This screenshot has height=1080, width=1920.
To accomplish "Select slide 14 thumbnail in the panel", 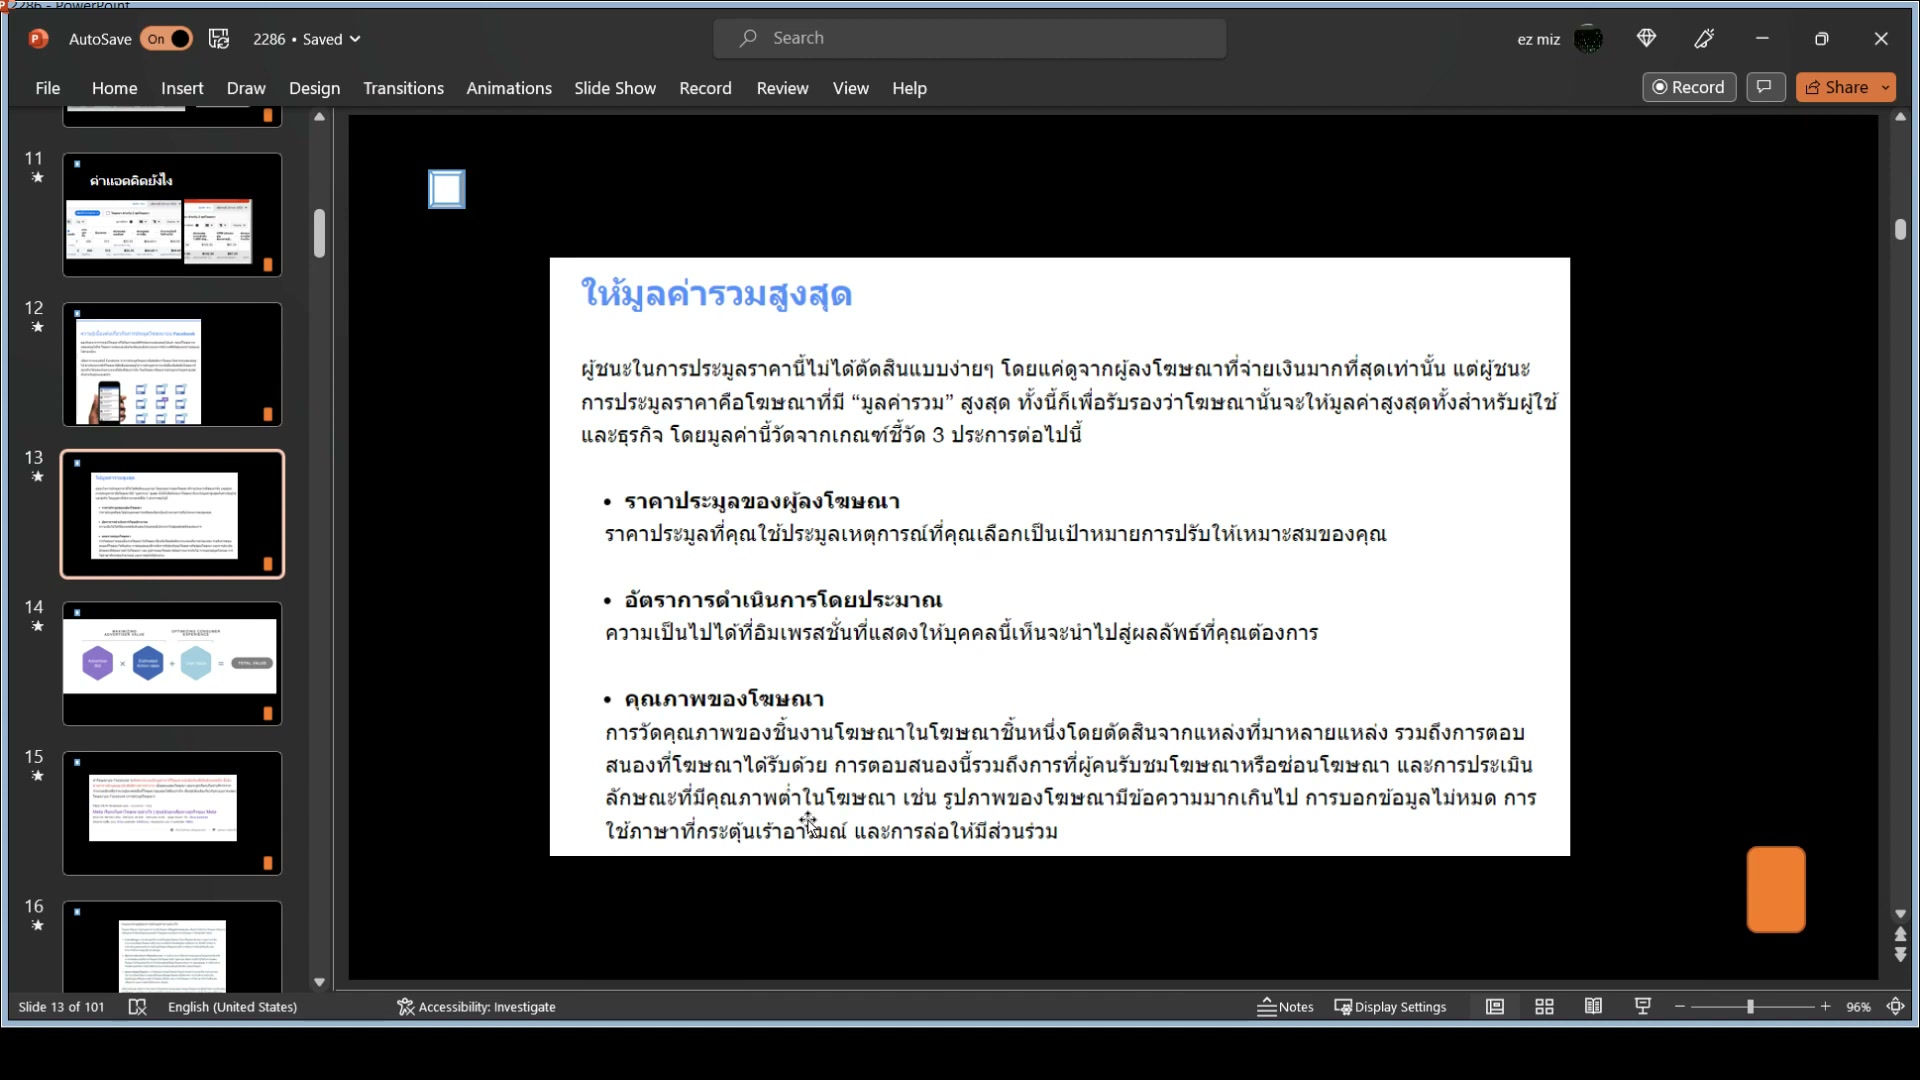I will (x=171, y=662).
